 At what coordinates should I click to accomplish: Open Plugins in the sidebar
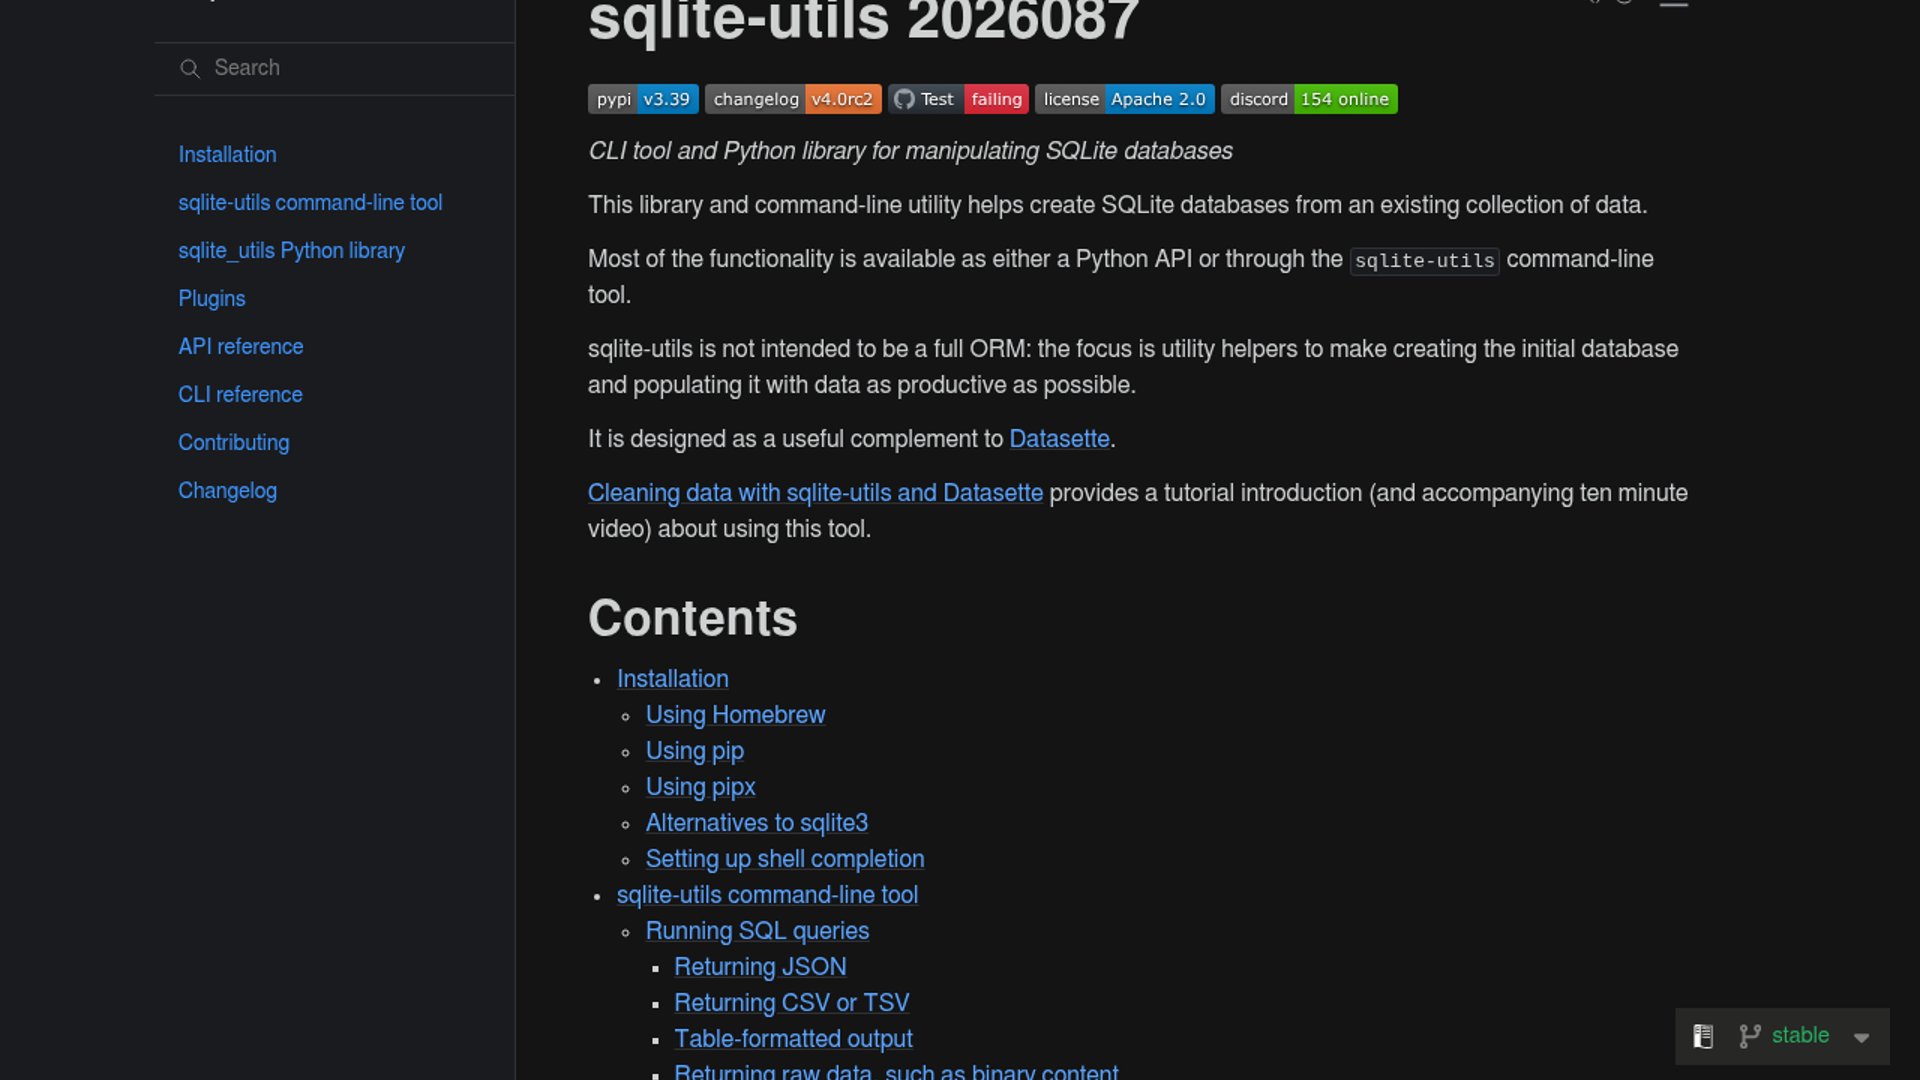click(x=211, y=298)
